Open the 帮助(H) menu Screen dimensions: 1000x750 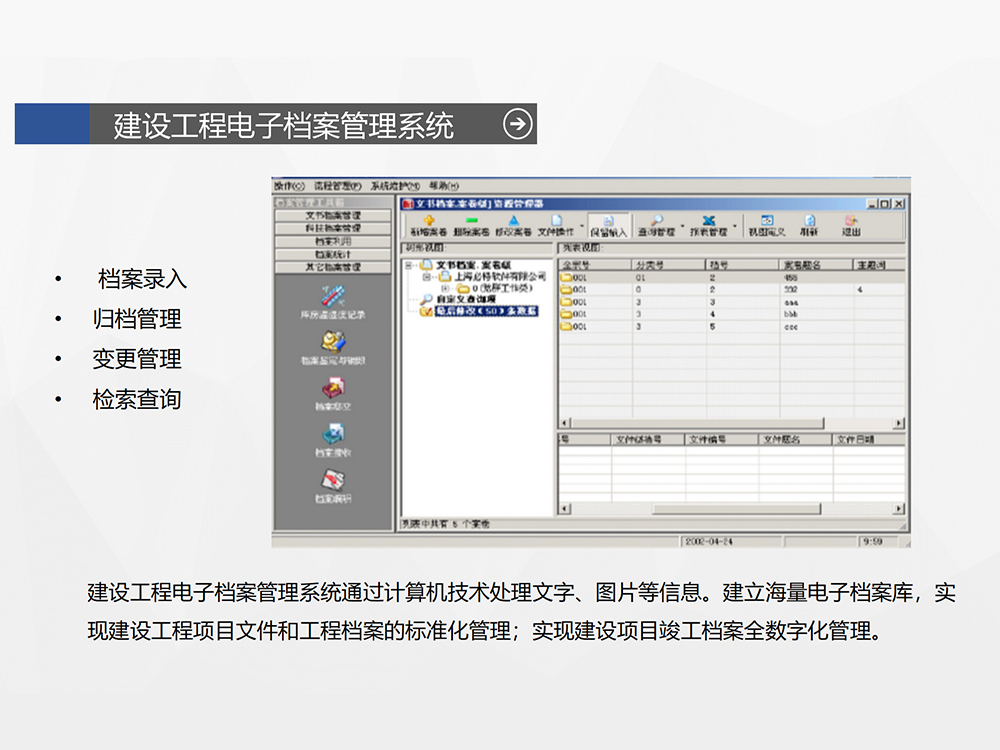(x=444, y=186)
